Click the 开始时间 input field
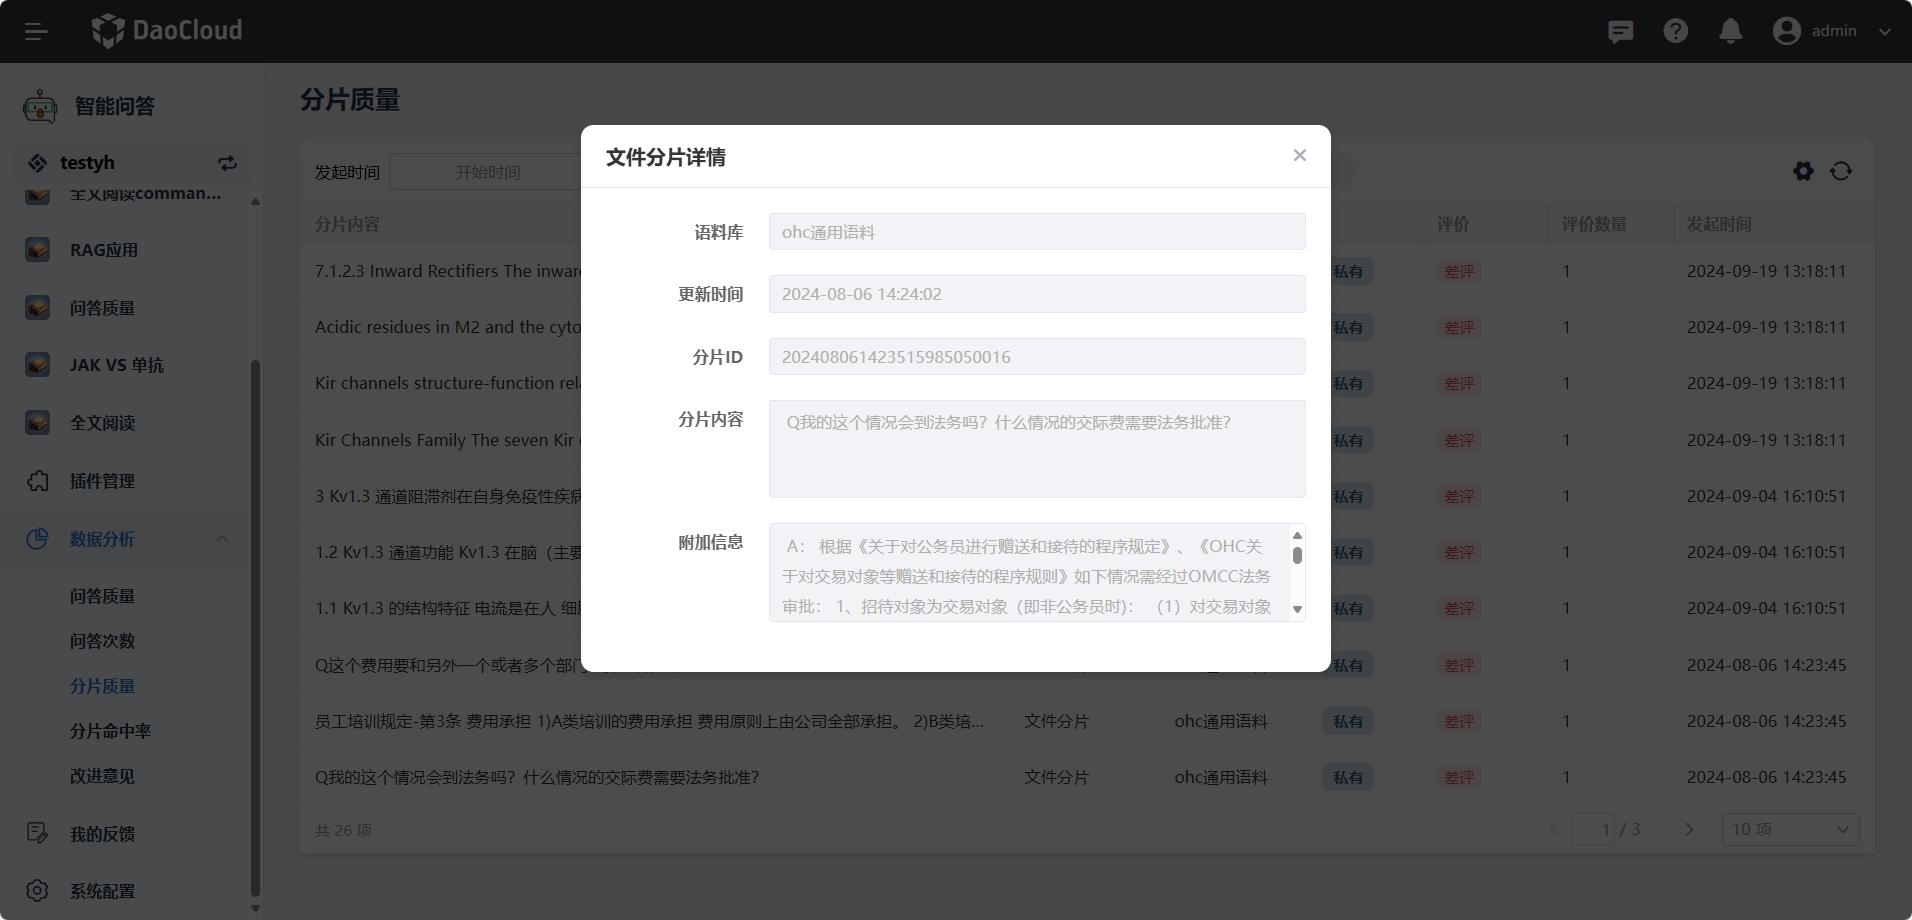 487,171
